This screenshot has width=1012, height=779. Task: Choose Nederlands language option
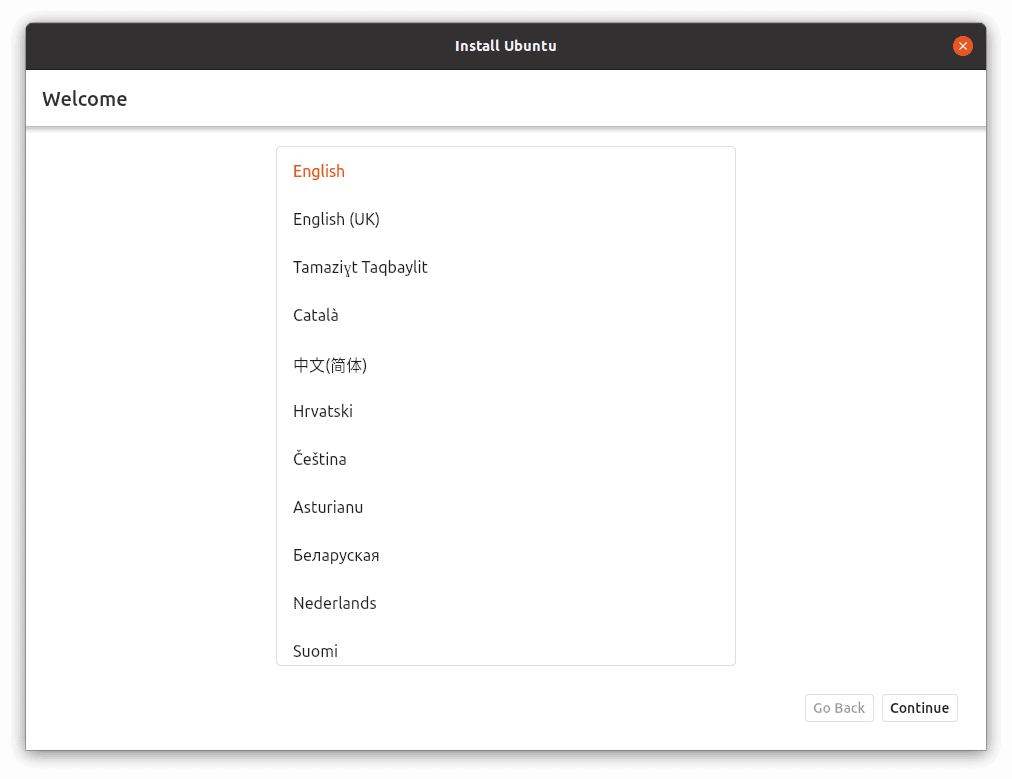point(335,603)
